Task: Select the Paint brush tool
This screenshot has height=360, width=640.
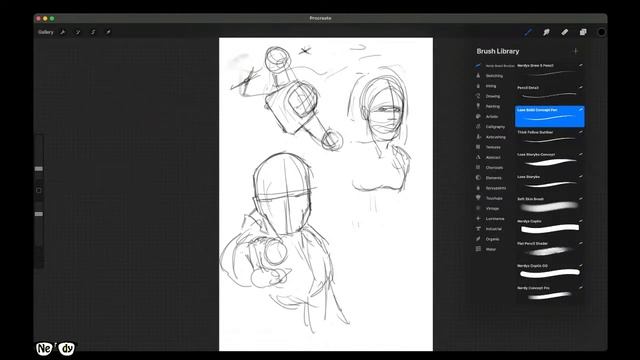Action: [528, 32]
